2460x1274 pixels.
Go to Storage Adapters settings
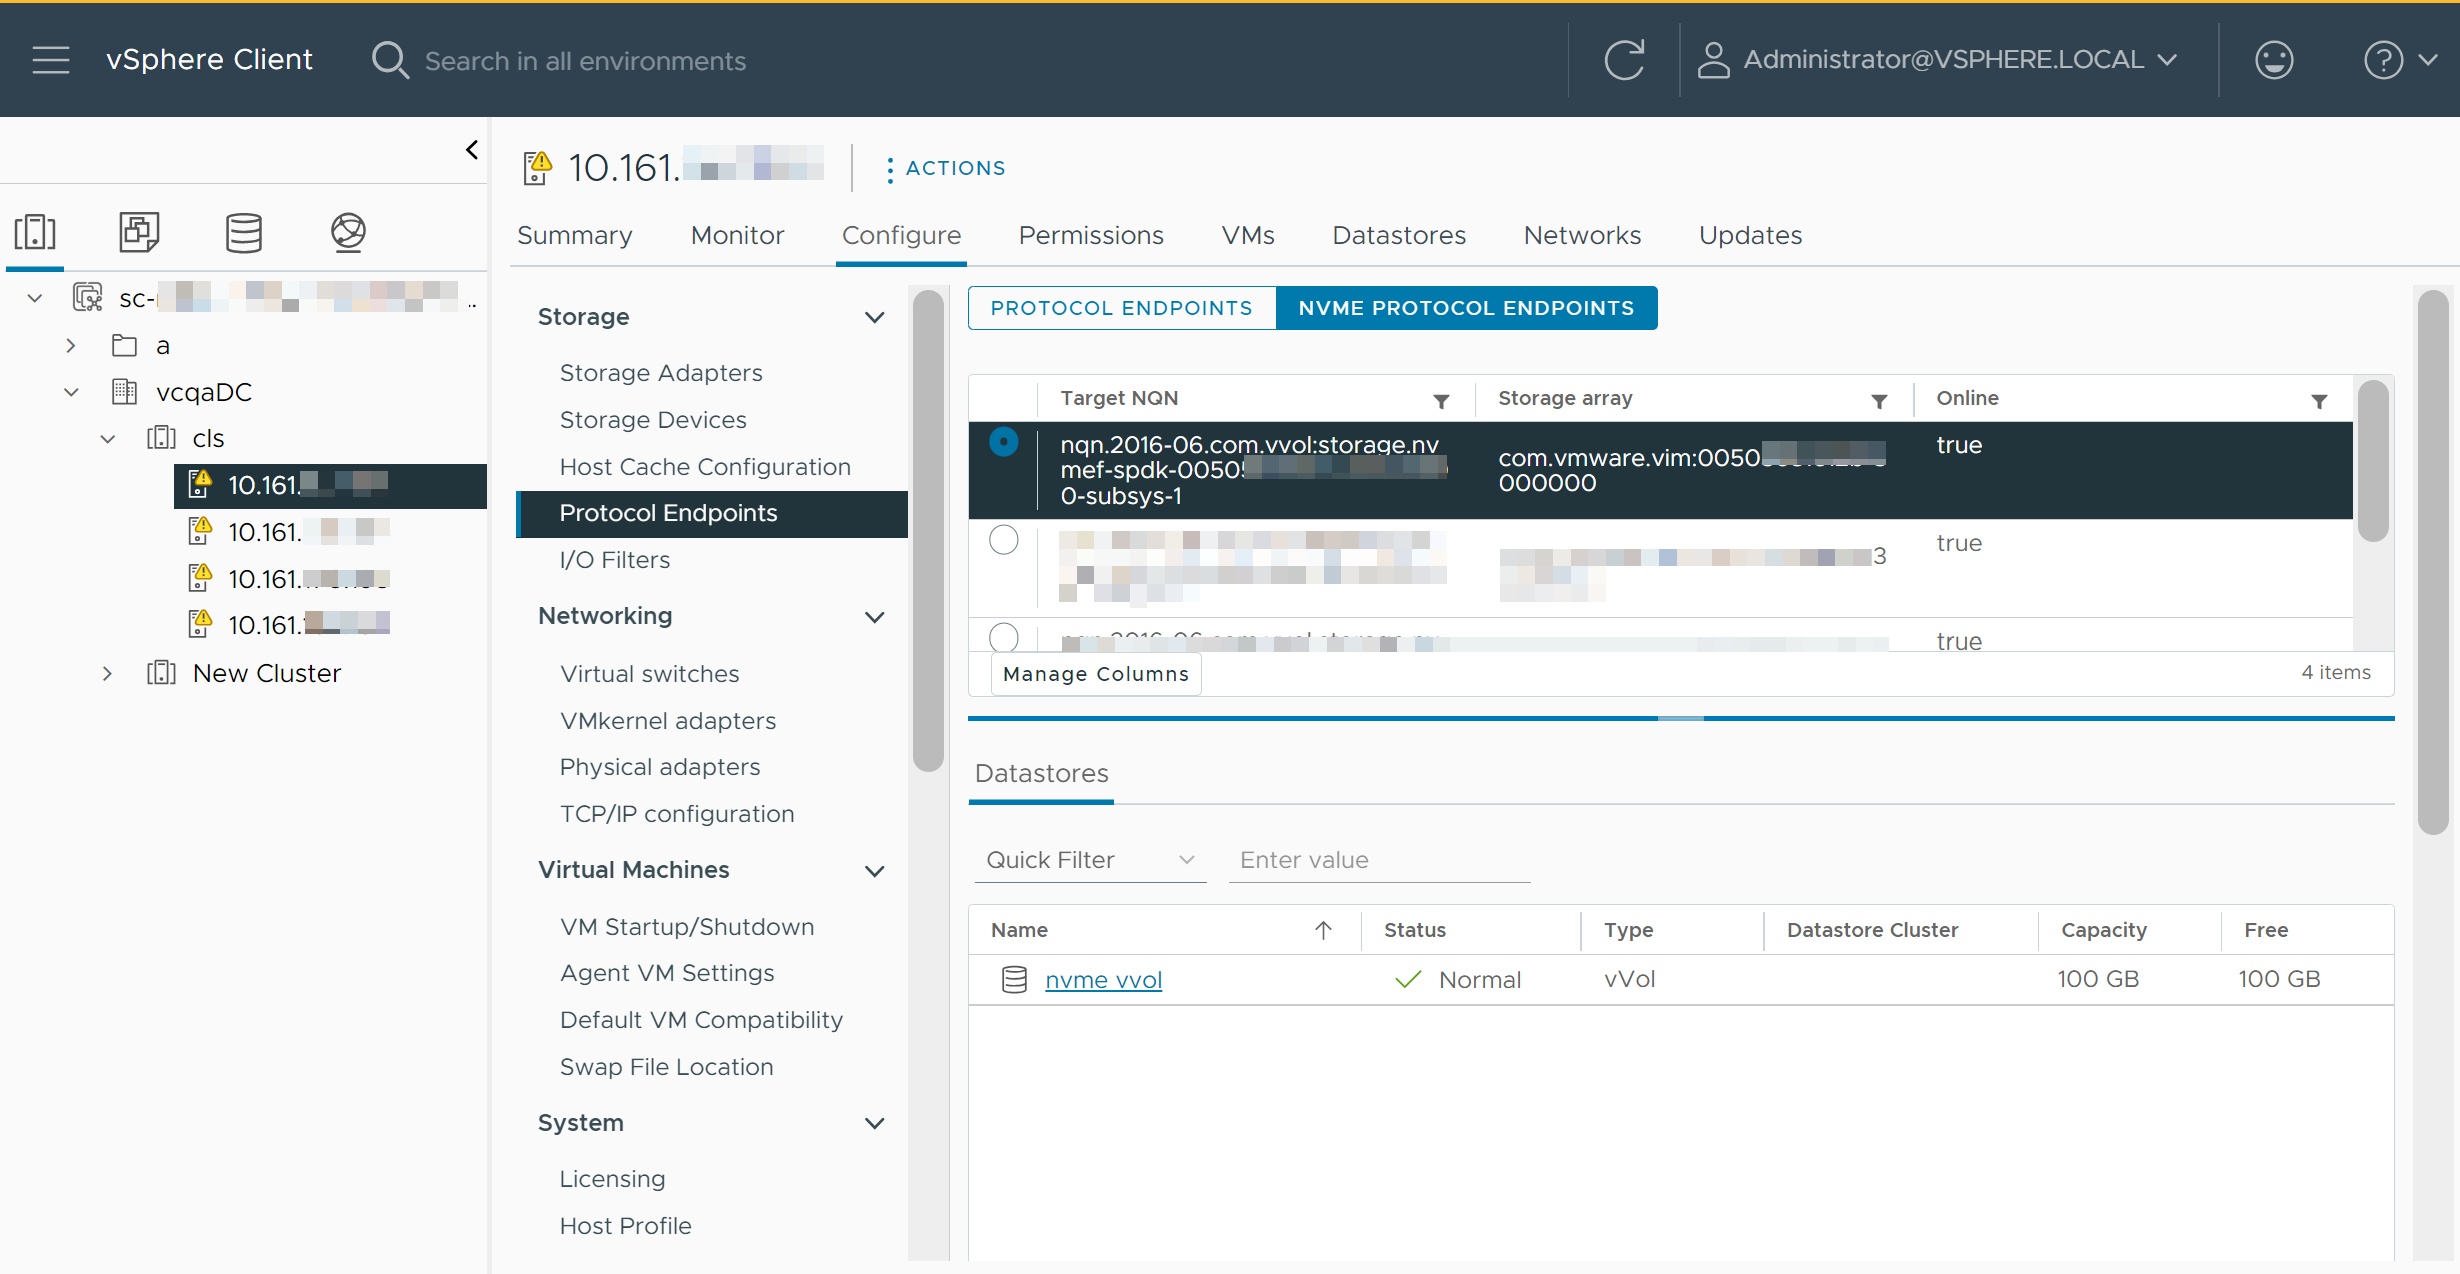(660, 373)
